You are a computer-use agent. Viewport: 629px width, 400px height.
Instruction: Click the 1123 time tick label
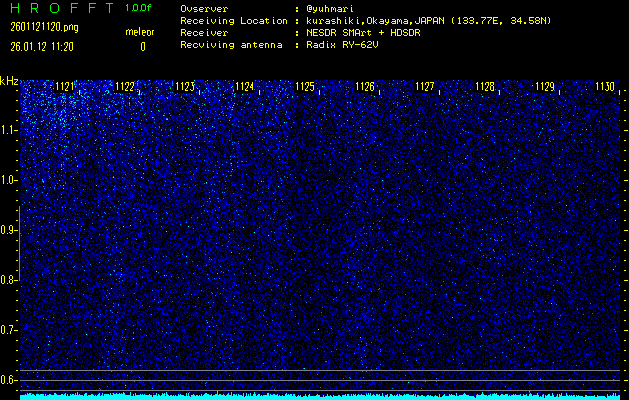click(185, 87)
